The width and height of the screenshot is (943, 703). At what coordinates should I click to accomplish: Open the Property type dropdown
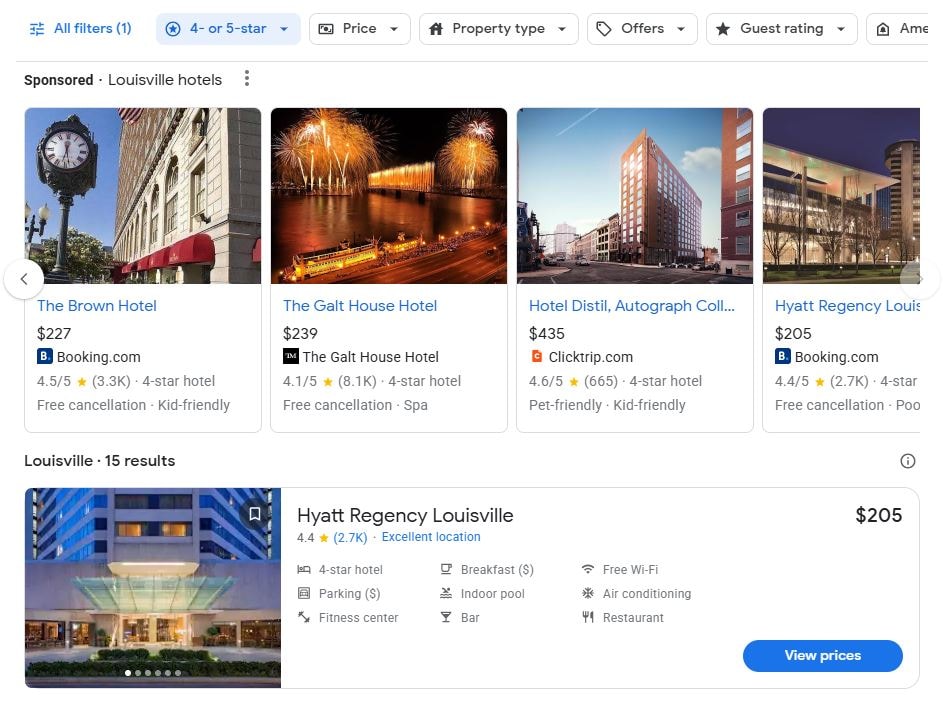499,28
